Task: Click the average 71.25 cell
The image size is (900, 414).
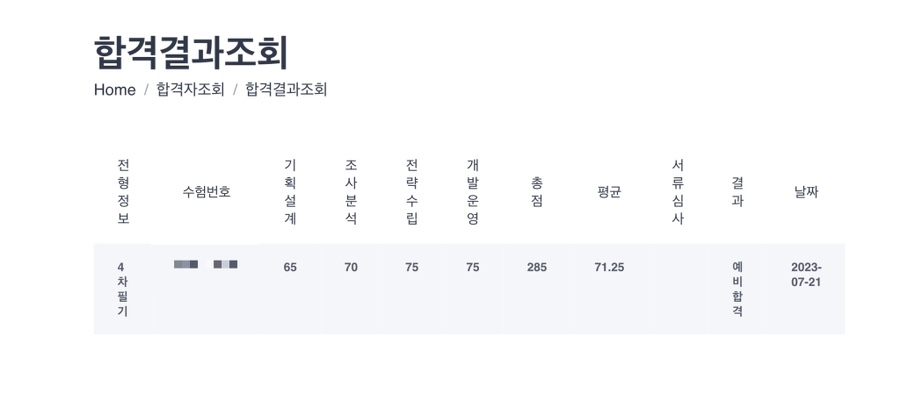Action: pyautogui.click(x=609, y=267)
